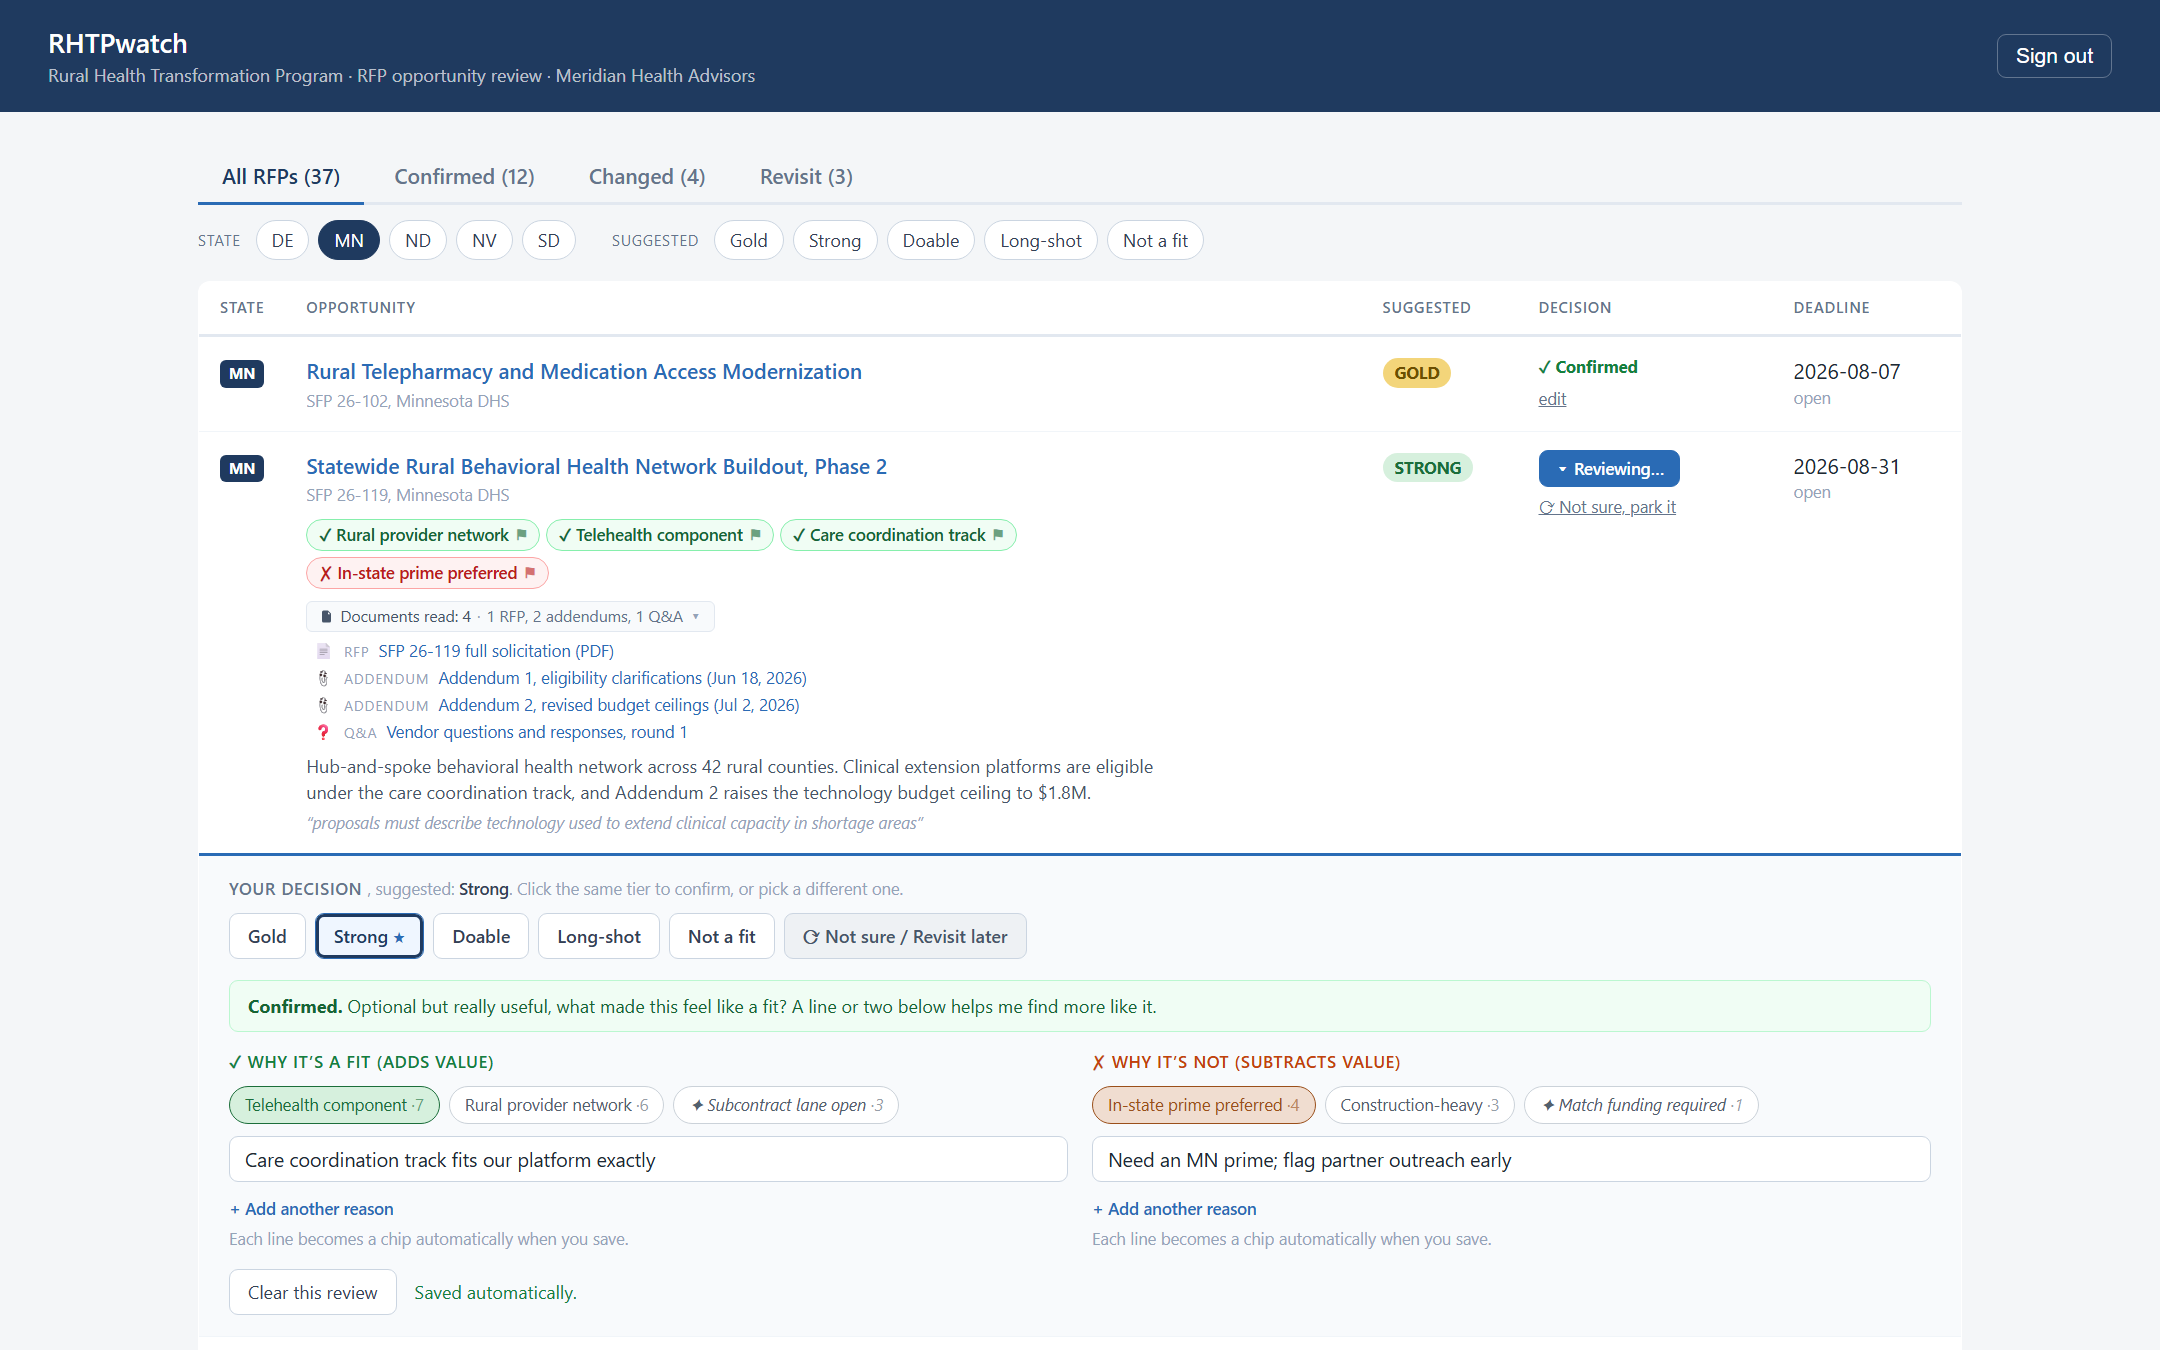Click Not sure, park it link
Viewport: 2160px width, 1350px height.
point(1607,507)
